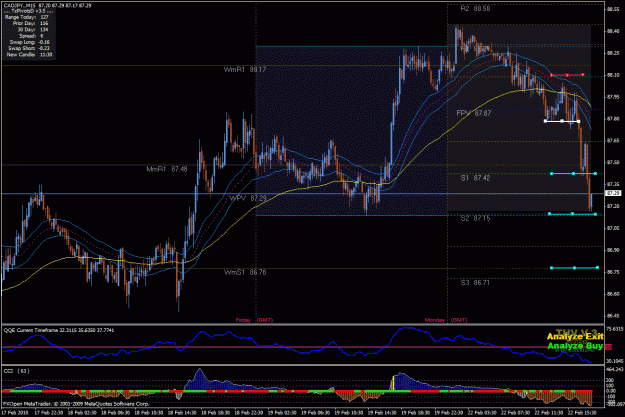Select the 30 Day: 134 row

click(x=32, y=30)
